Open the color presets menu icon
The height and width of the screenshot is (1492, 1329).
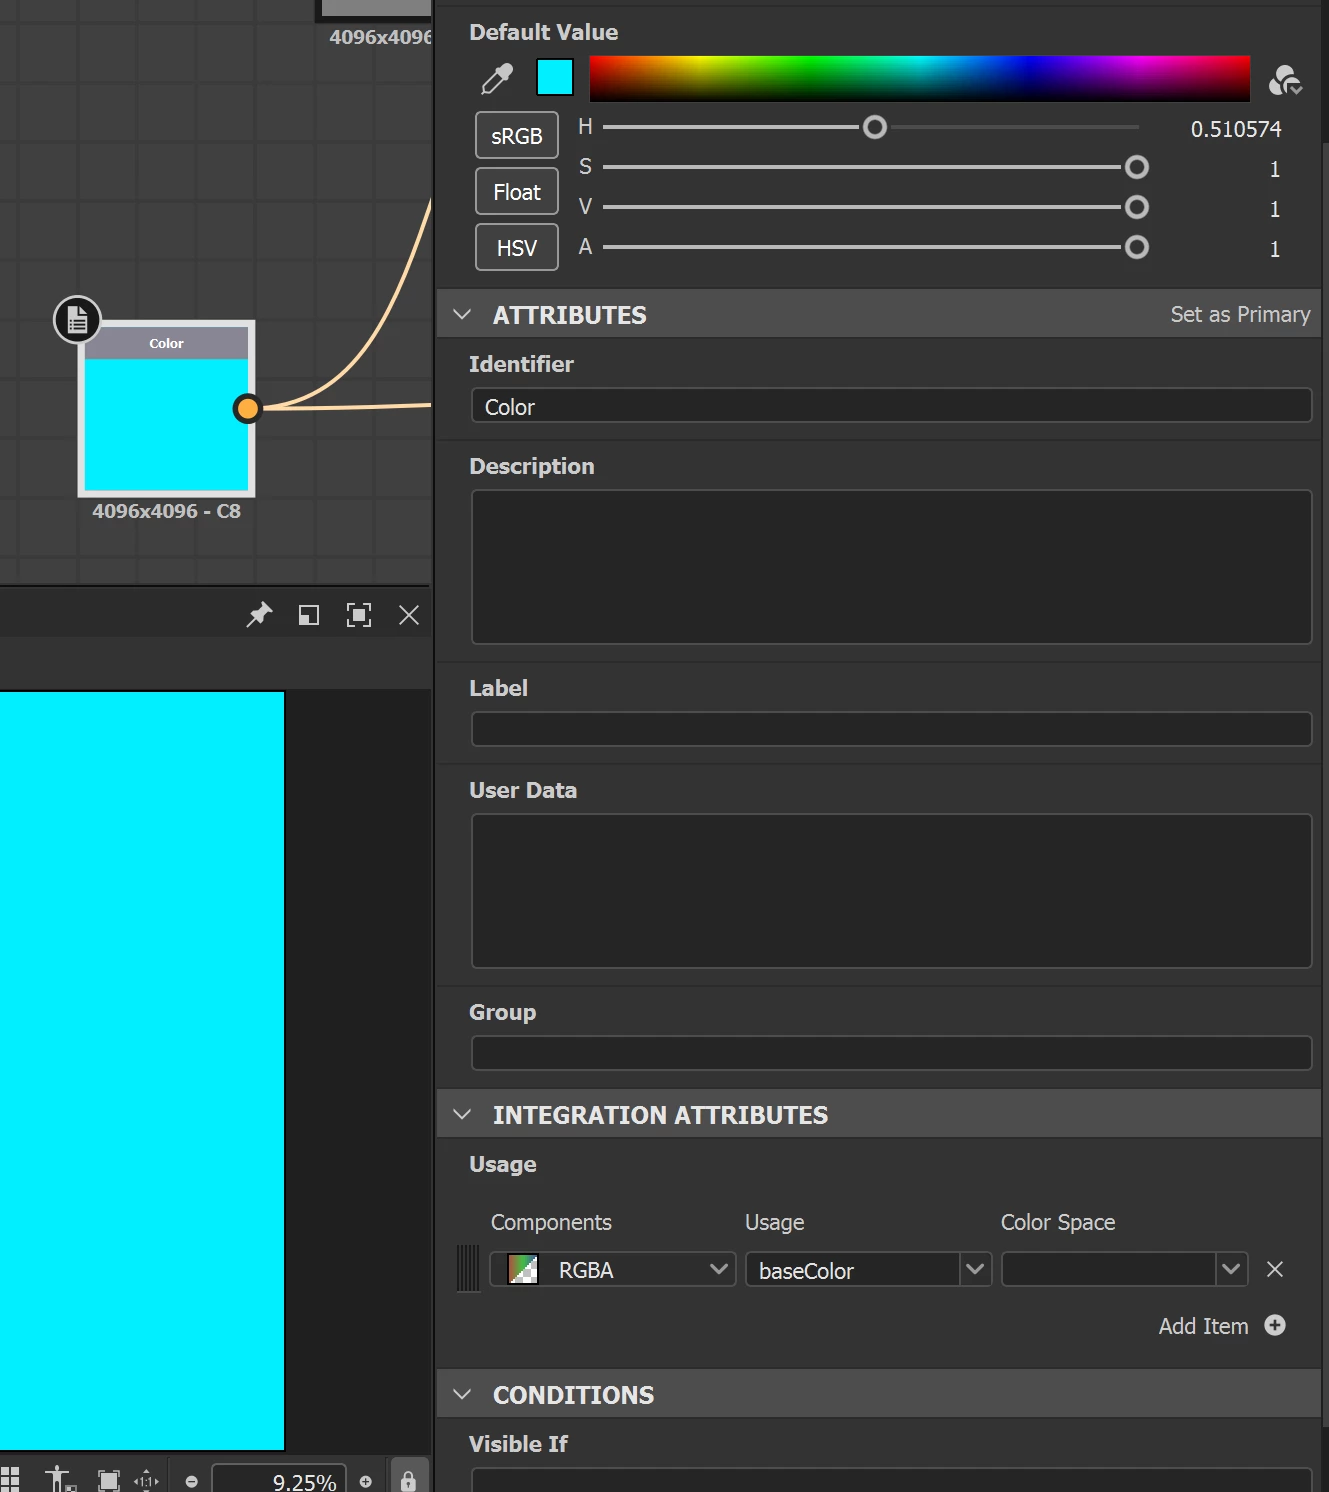[x=1285, y=80]
